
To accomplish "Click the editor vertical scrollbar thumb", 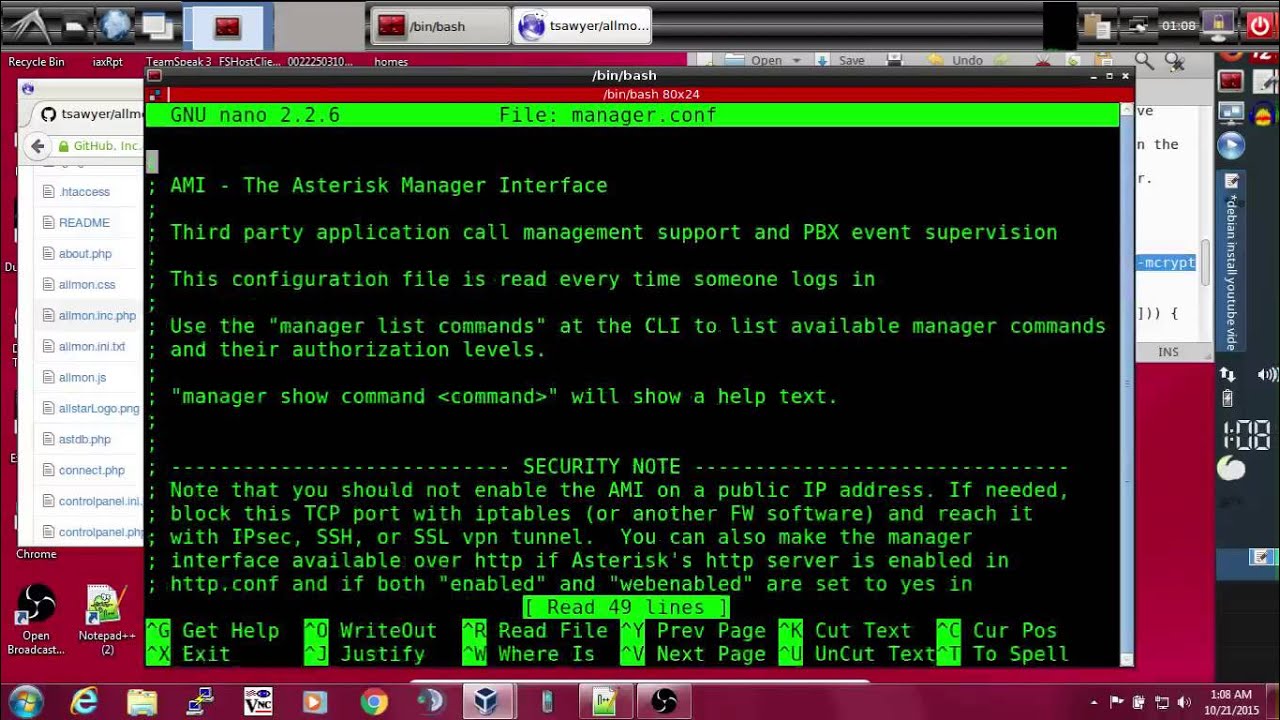I will pyautogui.click(x=1206, y=265).
